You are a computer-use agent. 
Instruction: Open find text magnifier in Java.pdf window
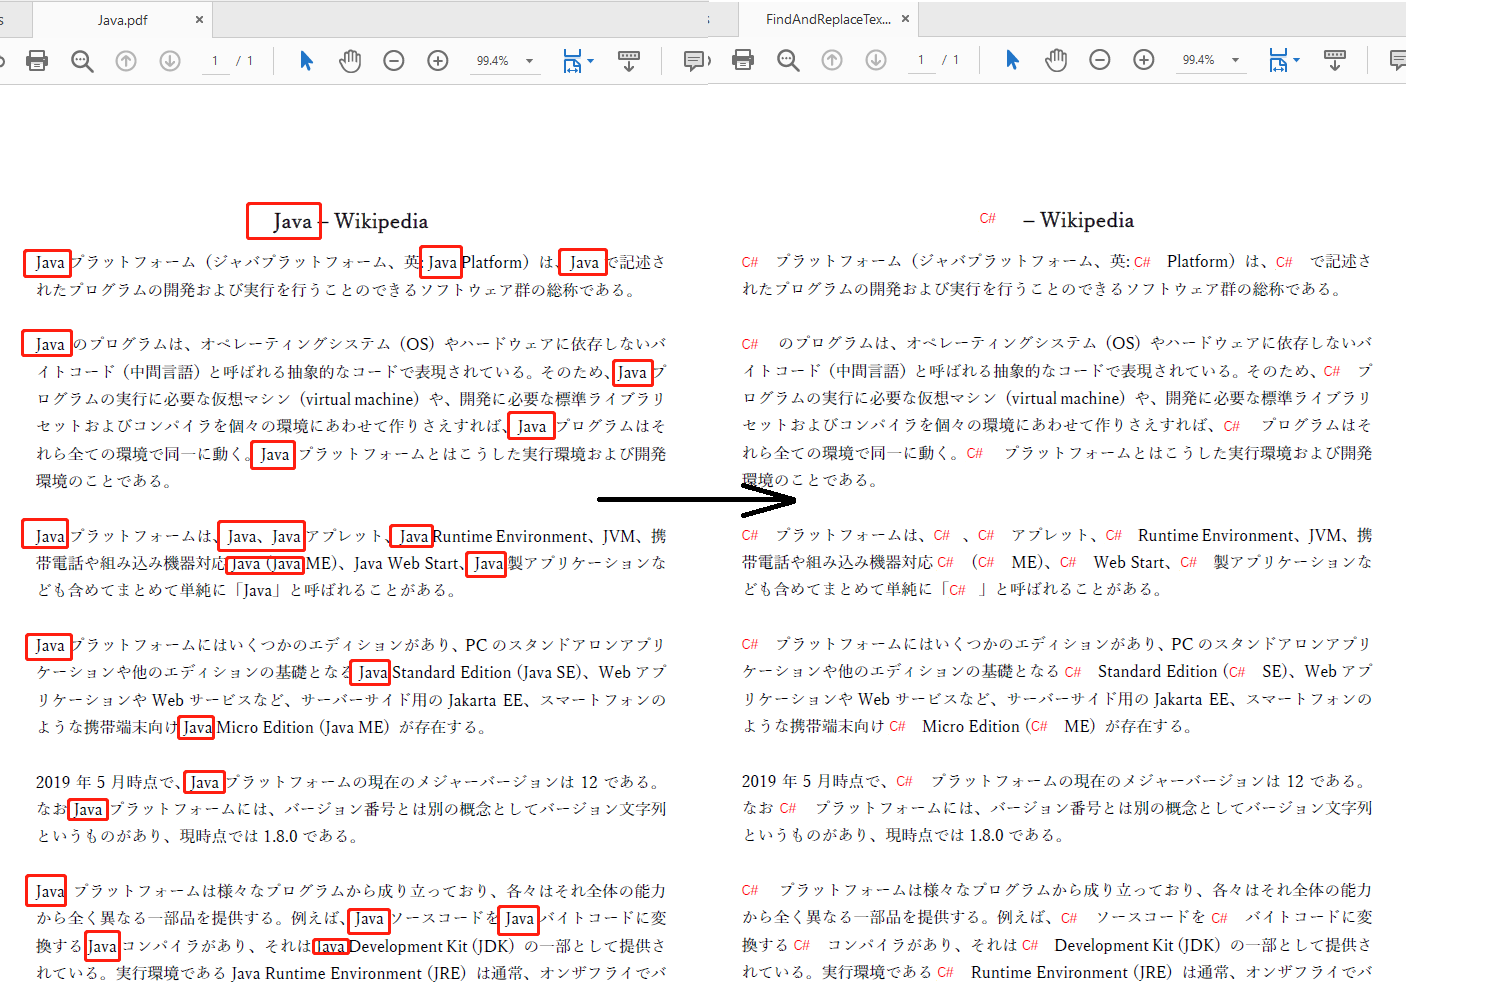[x=82, y=61]
